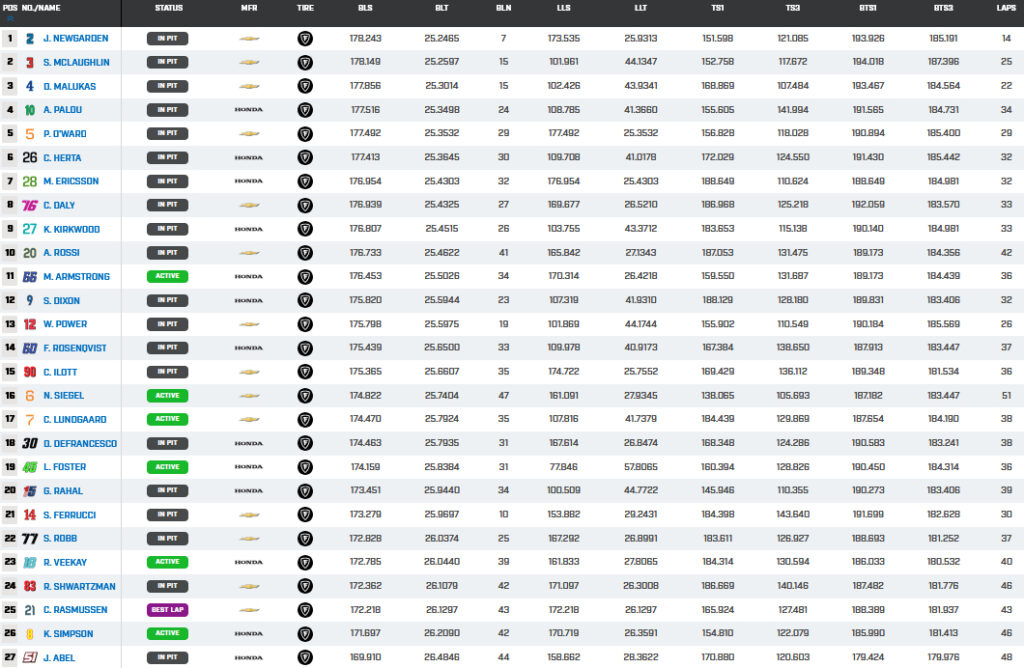Screen dimensions: 1024x668
Task: Sort by the LLS column header
Action: tap(564, 8)
